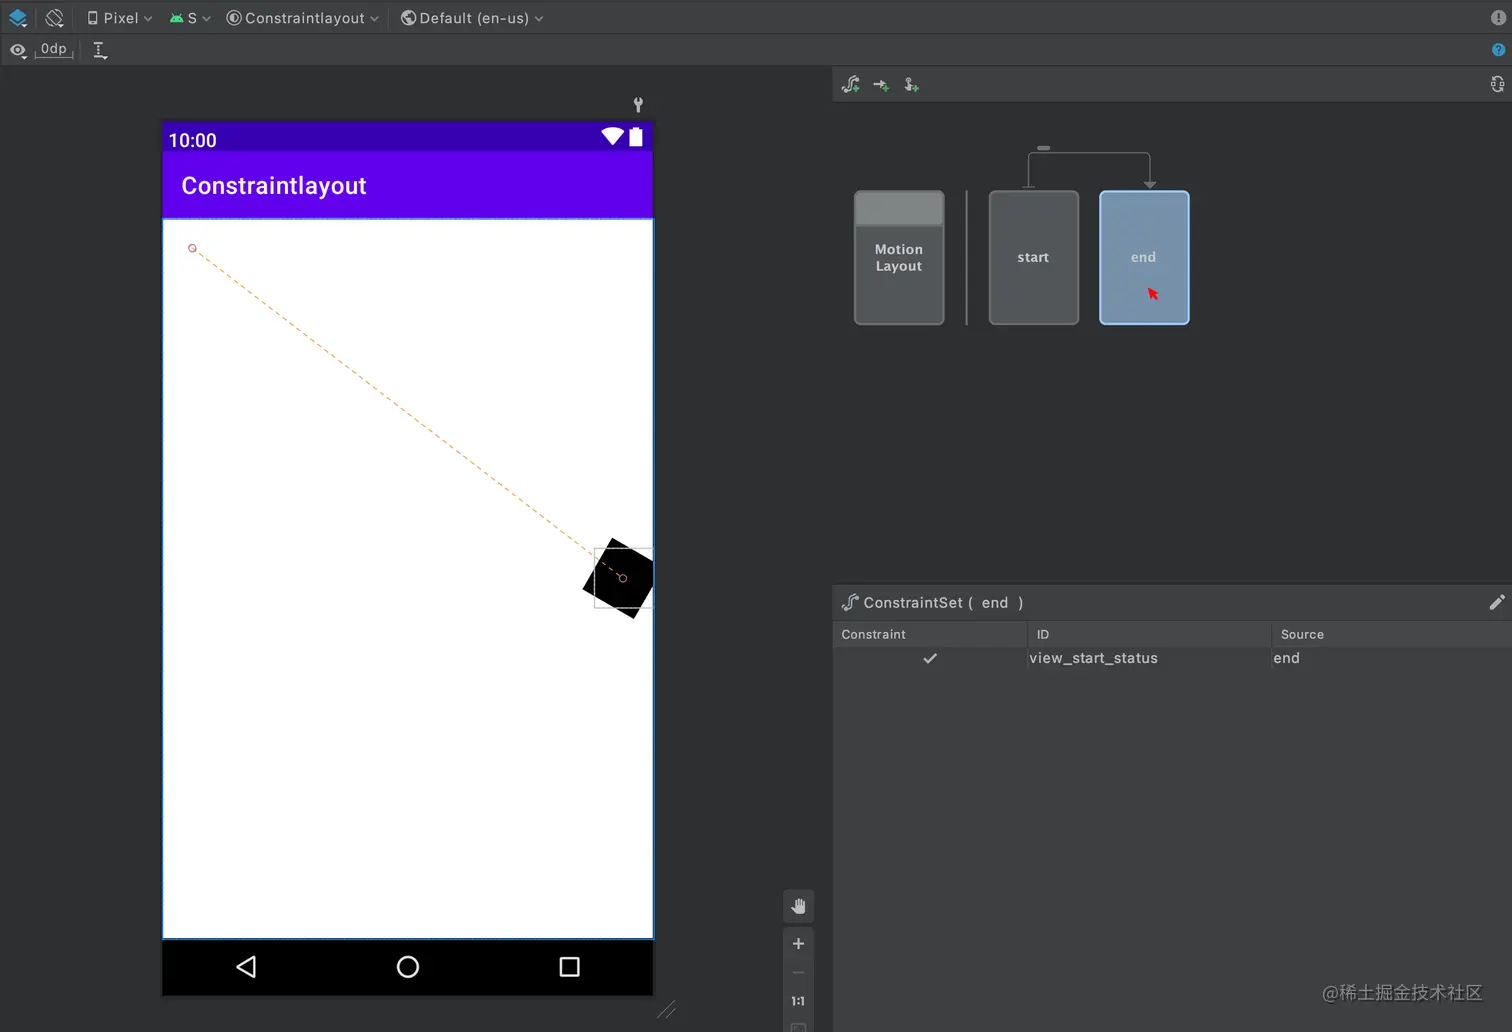Open the help question mark icon
Image resolution: width=1512 pixels, height=1032 pixels.
(x=1498, y=50)
